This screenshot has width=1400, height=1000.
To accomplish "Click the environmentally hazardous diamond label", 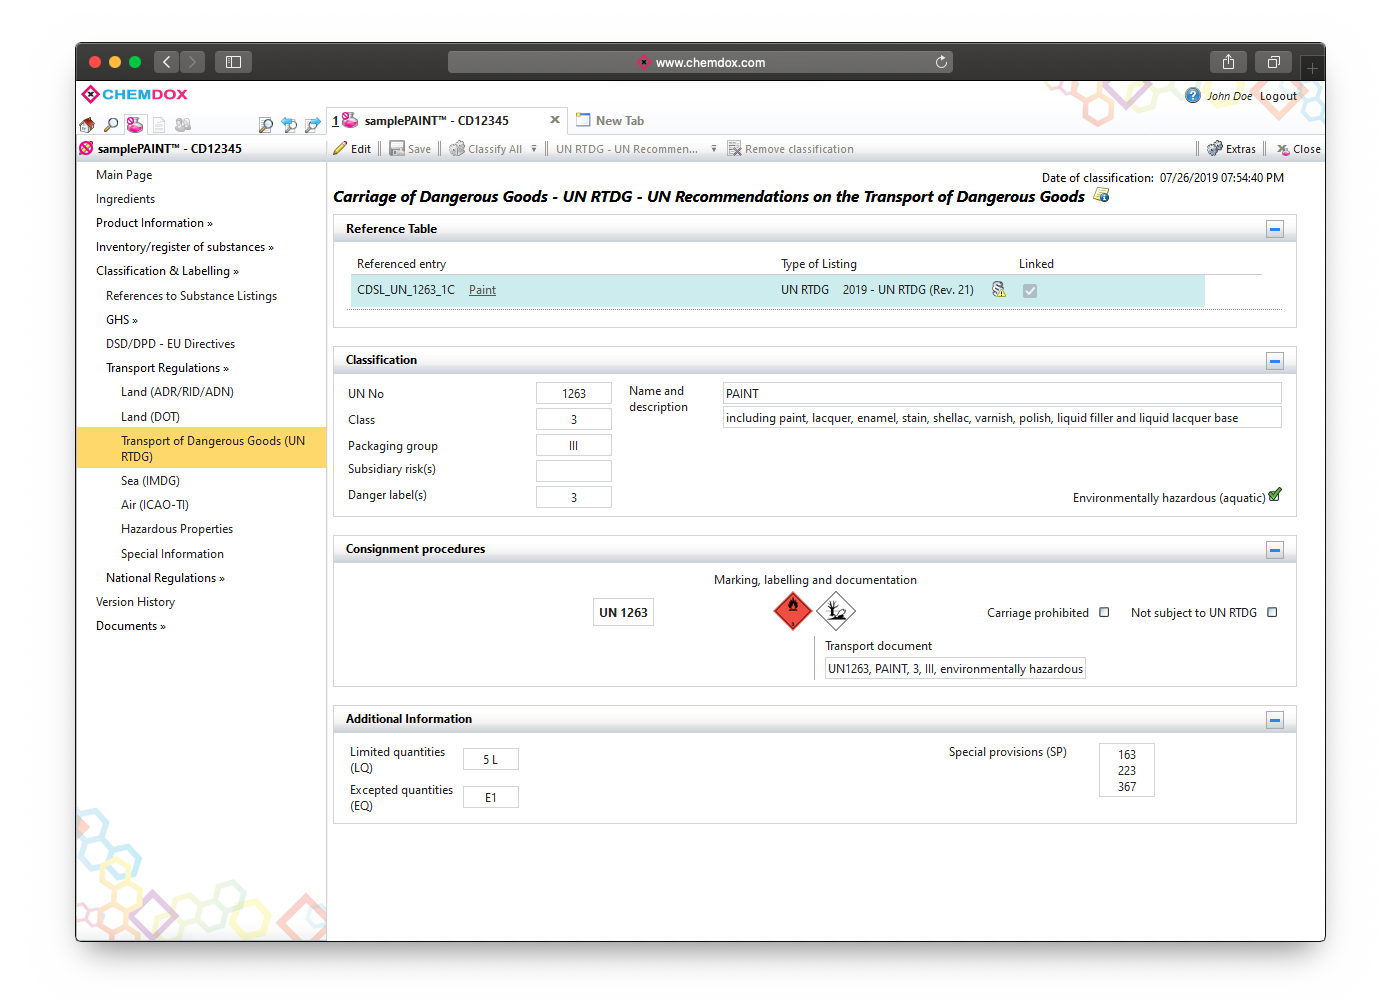I will pyautogui.click(x=836, y=609).
